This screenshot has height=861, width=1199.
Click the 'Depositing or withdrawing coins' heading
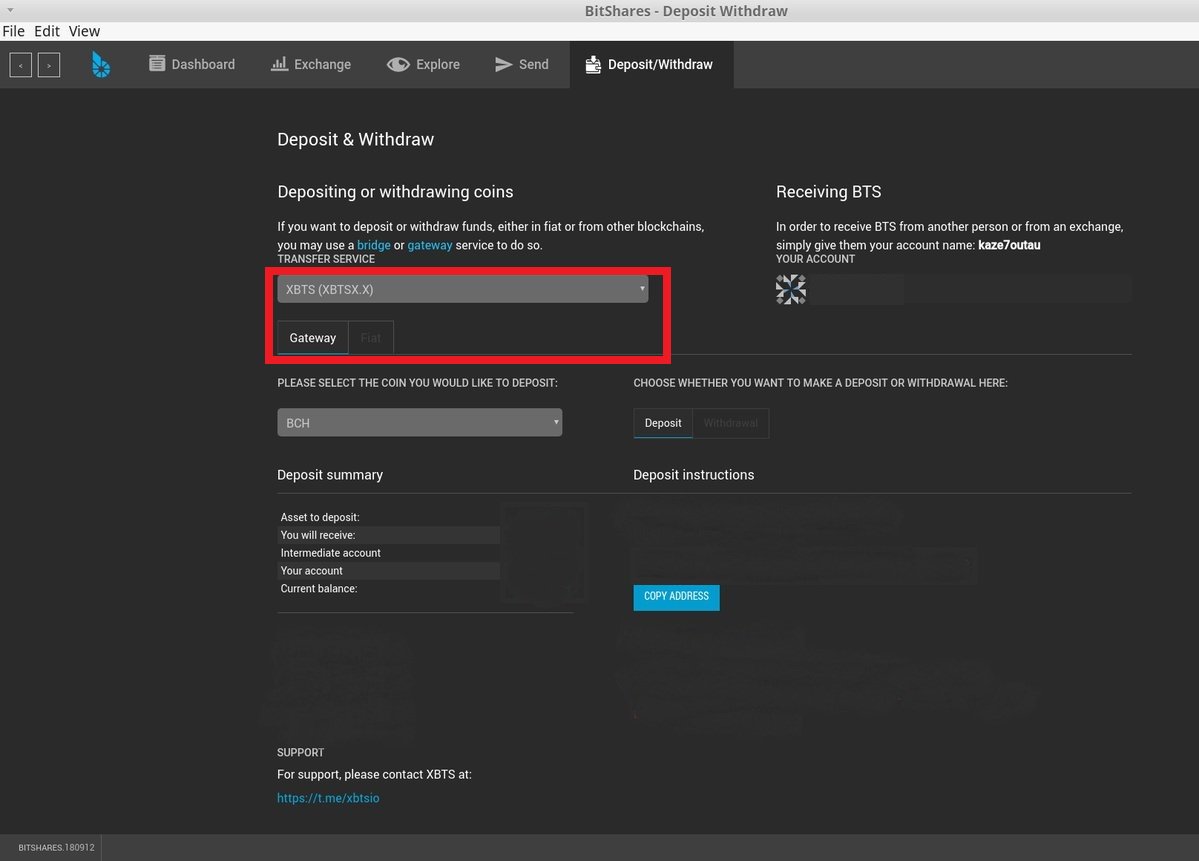point(395,192)
